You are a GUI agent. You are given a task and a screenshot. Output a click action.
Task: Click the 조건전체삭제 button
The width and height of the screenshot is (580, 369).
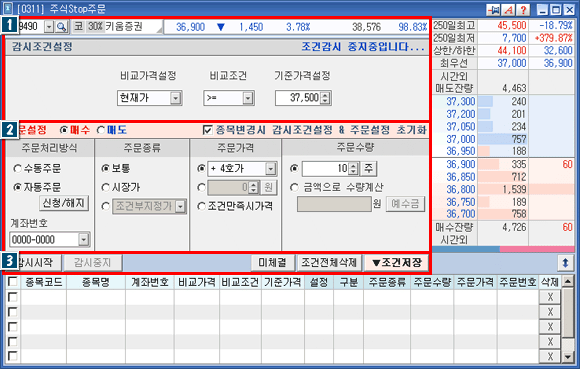[329, 263]
